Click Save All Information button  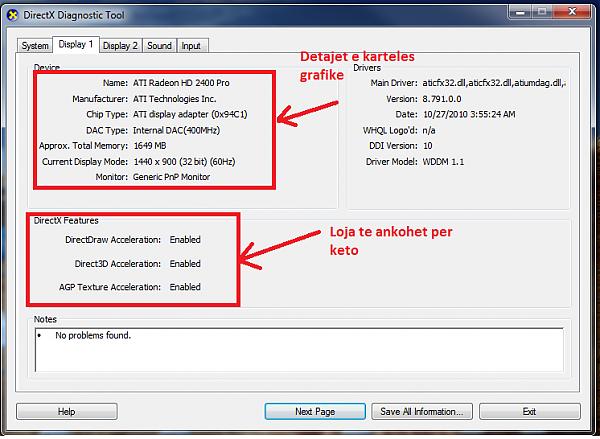point(422,411)
